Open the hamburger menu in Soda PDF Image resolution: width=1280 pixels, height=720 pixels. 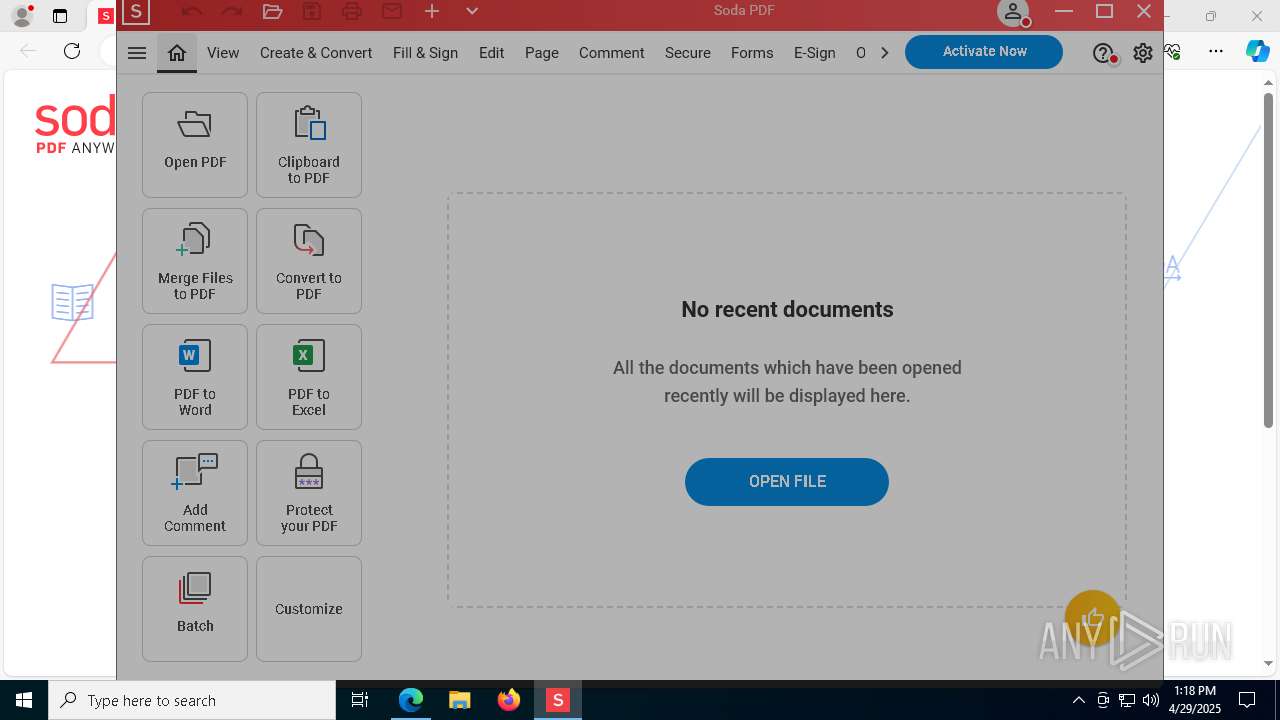137,53
